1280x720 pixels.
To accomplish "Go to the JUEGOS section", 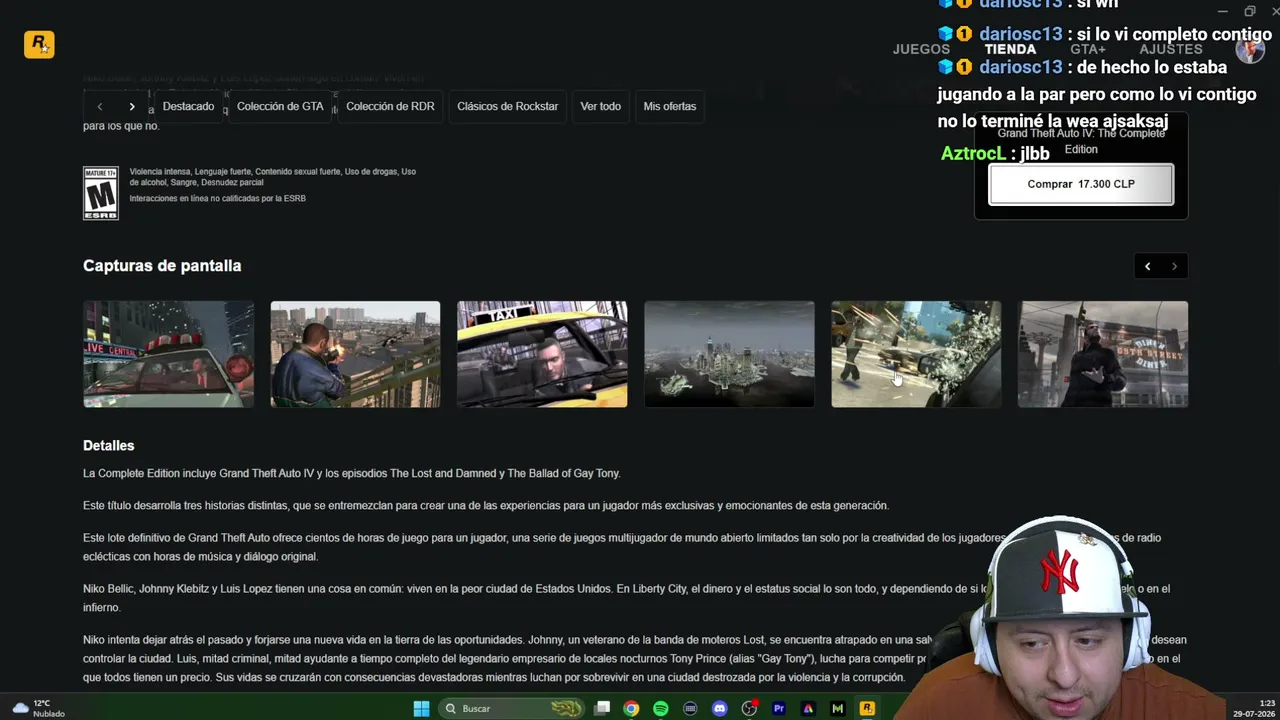I will 921,49.
